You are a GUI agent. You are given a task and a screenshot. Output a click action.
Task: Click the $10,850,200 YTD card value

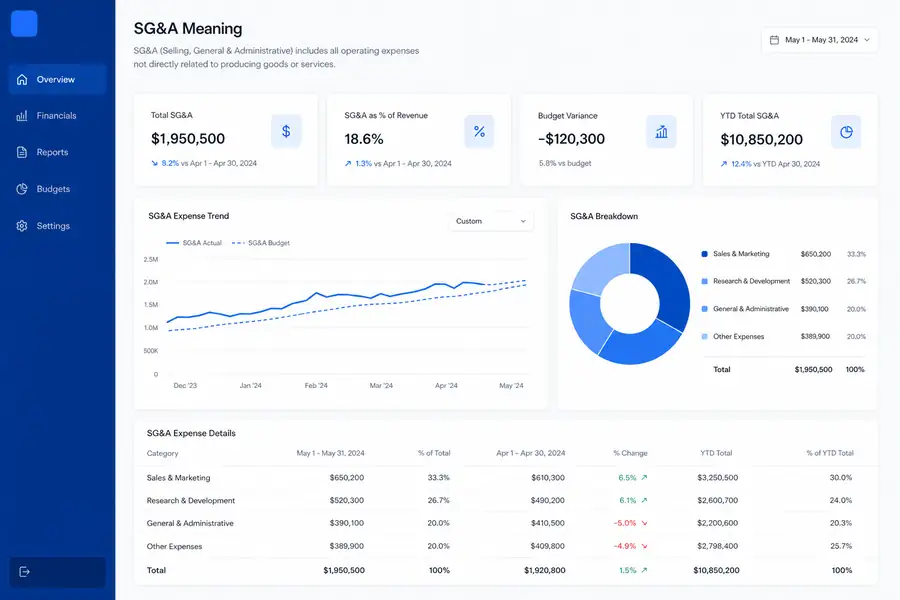click(x=762, y=140)
